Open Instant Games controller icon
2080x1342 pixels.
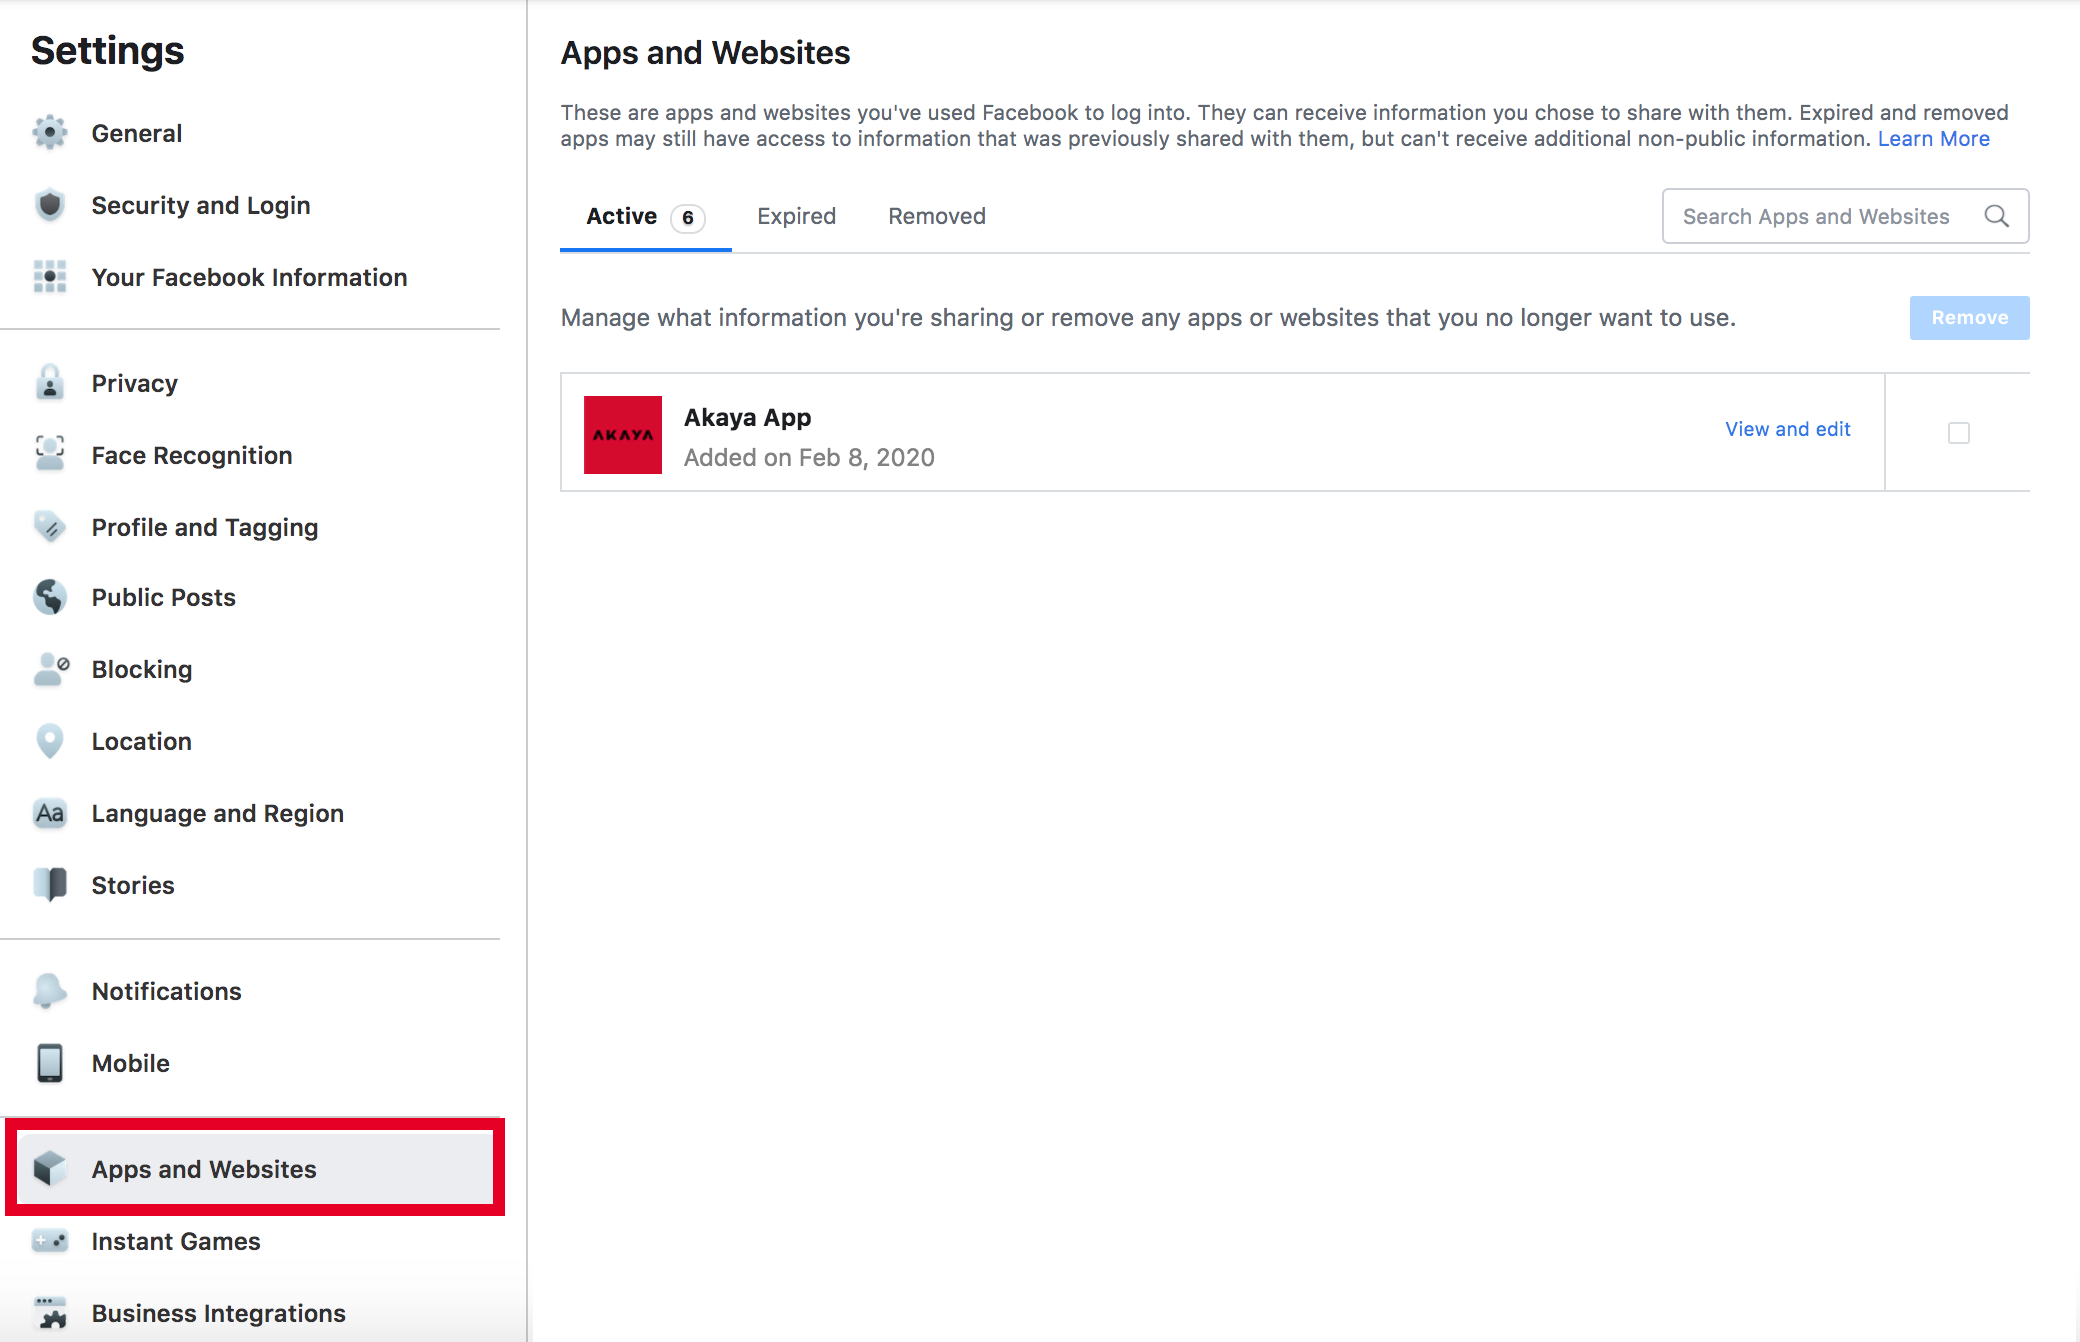(x=49, y=1241)
